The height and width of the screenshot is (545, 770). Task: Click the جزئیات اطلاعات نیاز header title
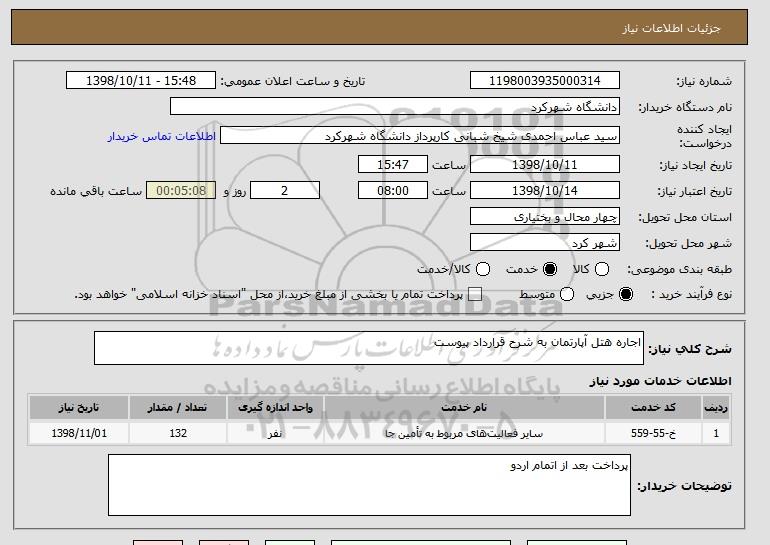click(671, 28)
